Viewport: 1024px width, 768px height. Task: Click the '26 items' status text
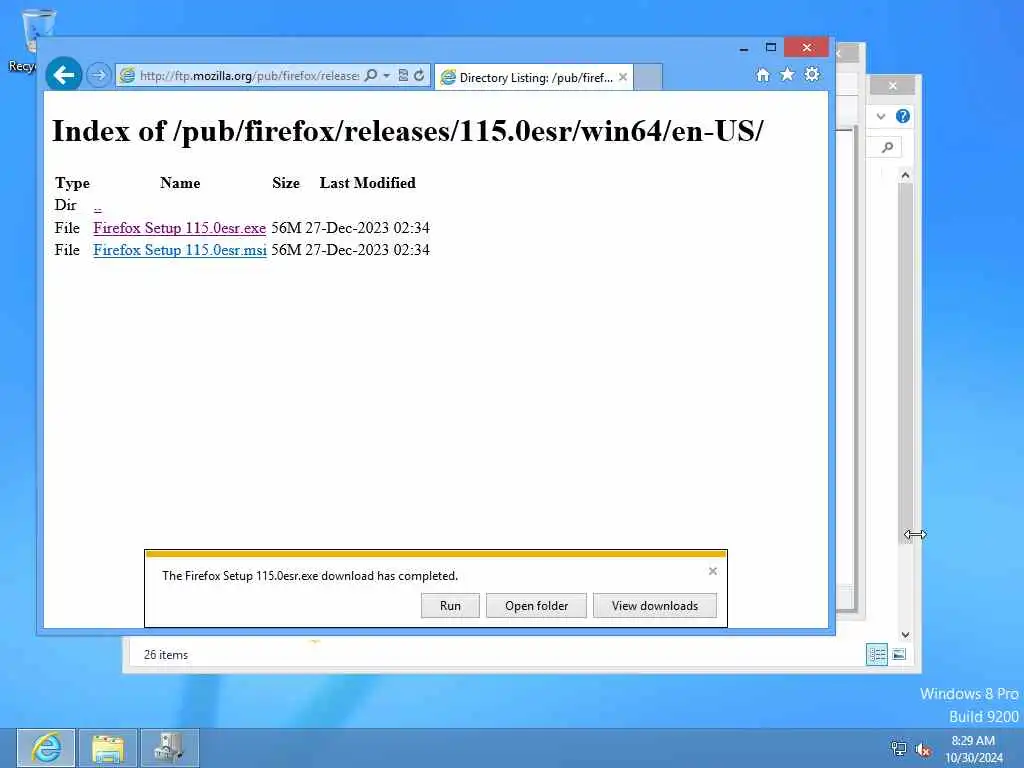pyautogui.click(x=166, y=654)
